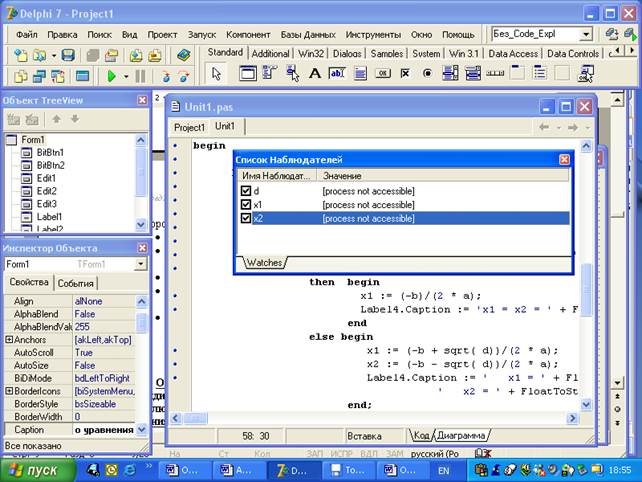Expand the BorderIcons property node
This screenshot has width=642, height=482.
(x=9, y=392)
